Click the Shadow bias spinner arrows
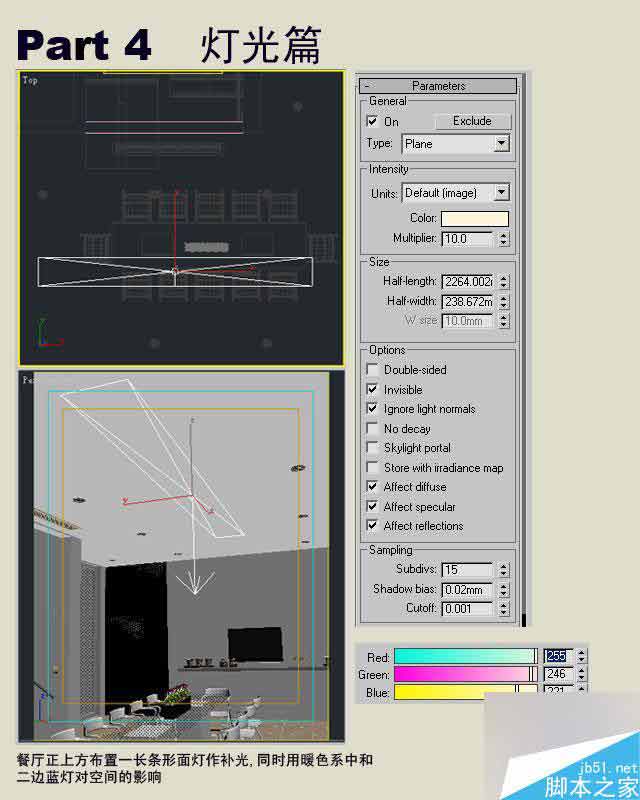The width and height of the screenshot is (640, 800). click(504, 590)
